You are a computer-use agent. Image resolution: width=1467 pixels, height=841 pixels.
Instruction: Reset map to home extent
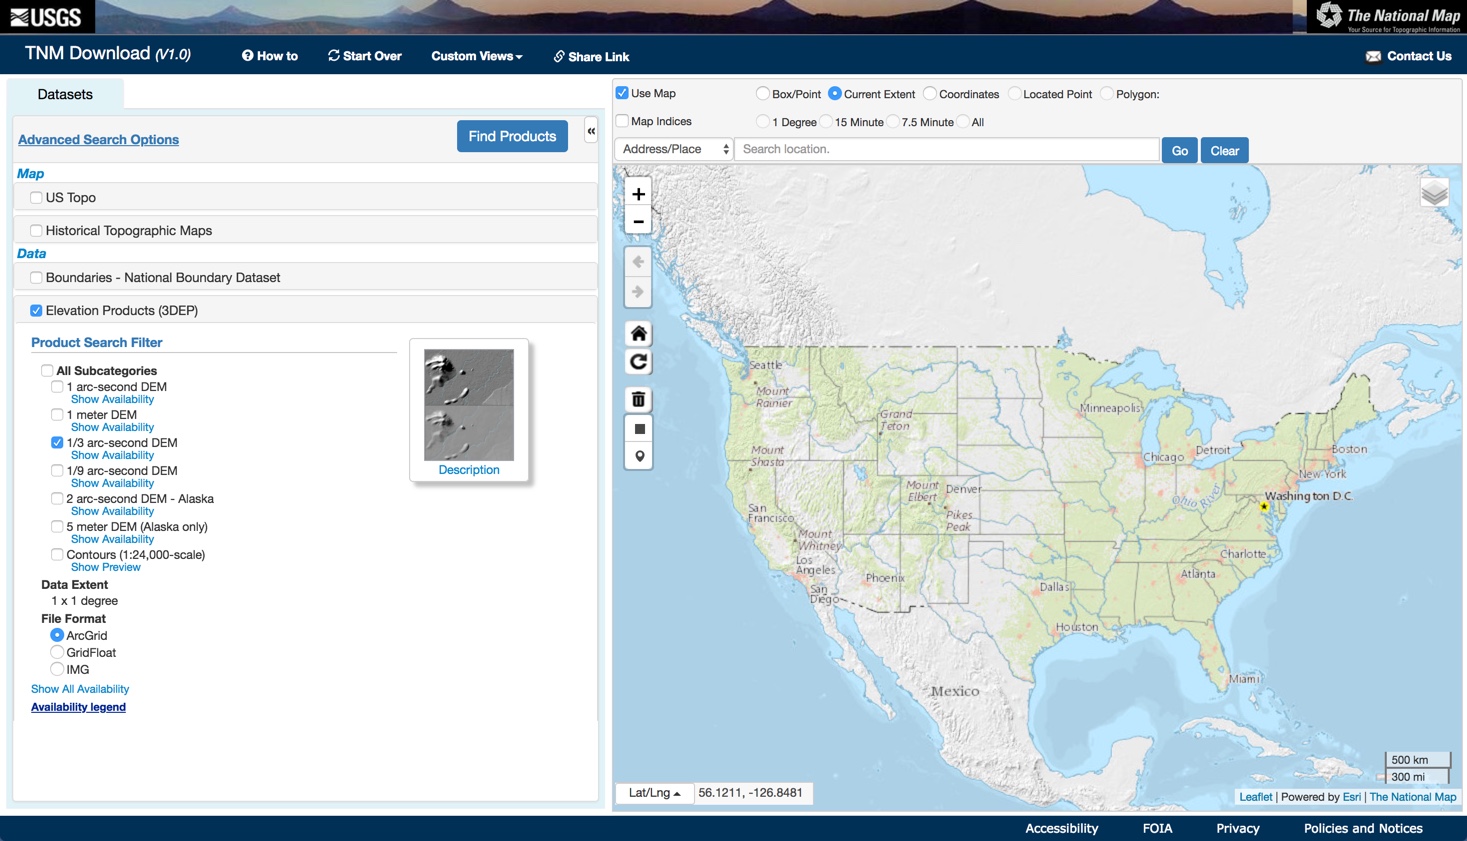638,333
